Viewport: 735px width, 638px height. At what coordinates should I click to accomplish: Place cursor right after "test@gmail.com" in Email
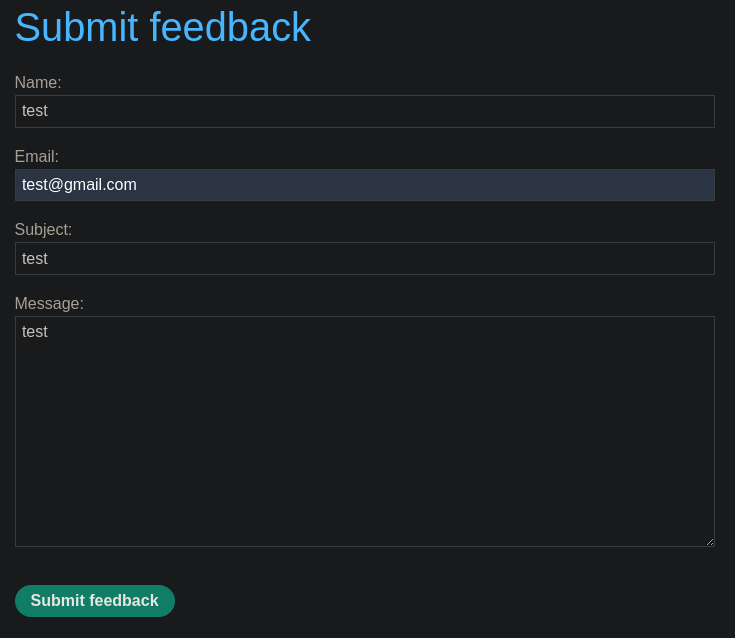pos(138,185)
